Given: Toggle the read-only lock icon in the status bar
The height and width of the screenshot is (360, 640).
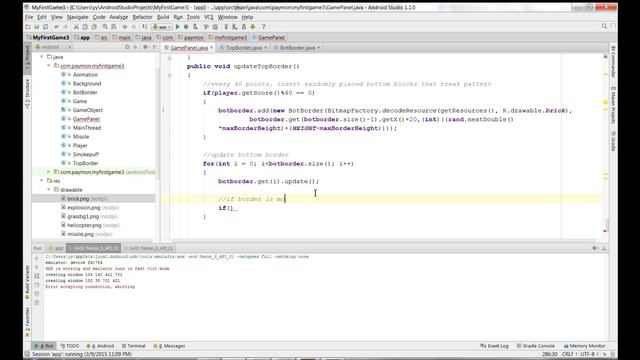Looking at the screenshot, I should tap(606, 354).
